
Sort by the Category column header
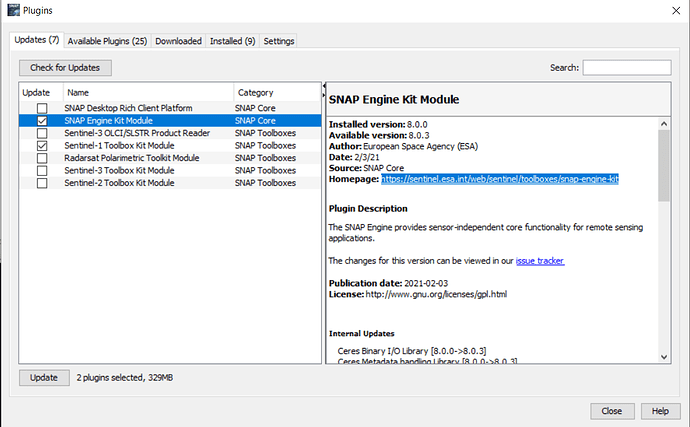[277, 93]
